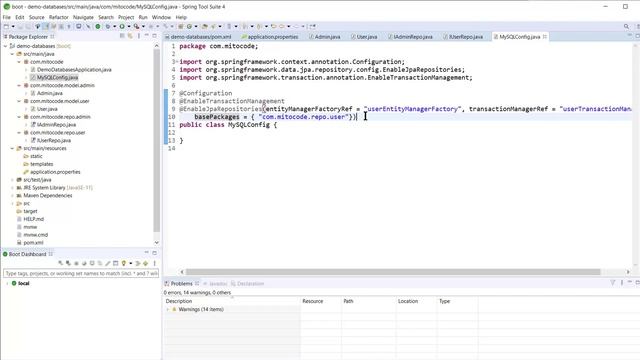Switch to IUserRepo.java editor tab

coord(463,37)
